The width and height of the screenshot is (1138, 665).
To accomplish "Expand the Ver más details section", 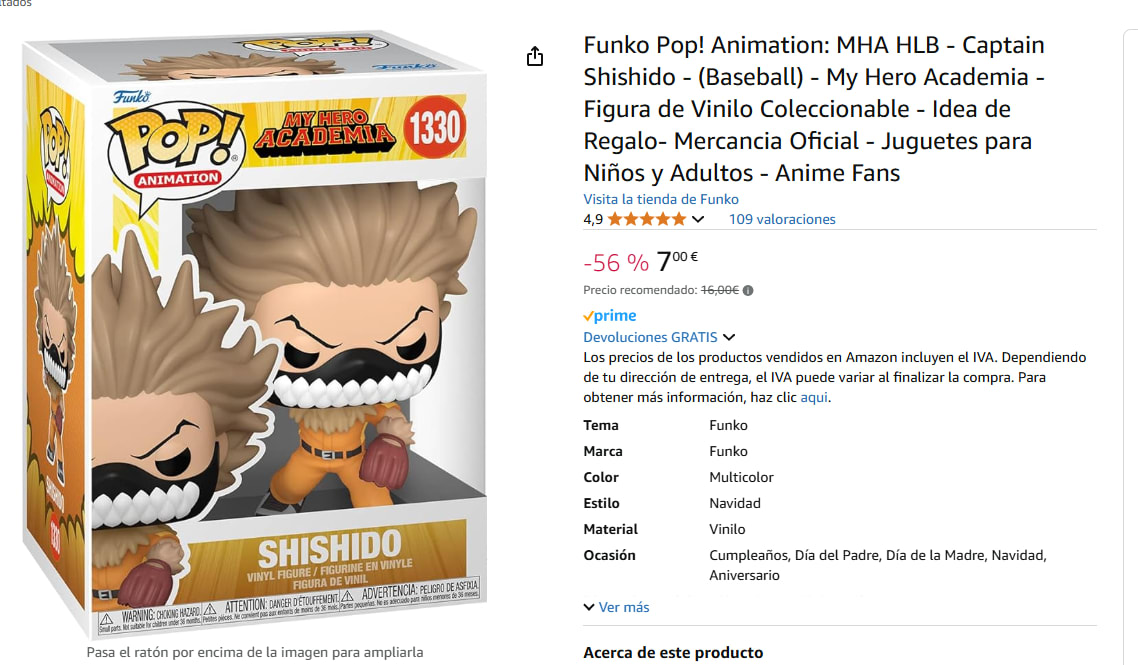I will click(x=616, y=607).
